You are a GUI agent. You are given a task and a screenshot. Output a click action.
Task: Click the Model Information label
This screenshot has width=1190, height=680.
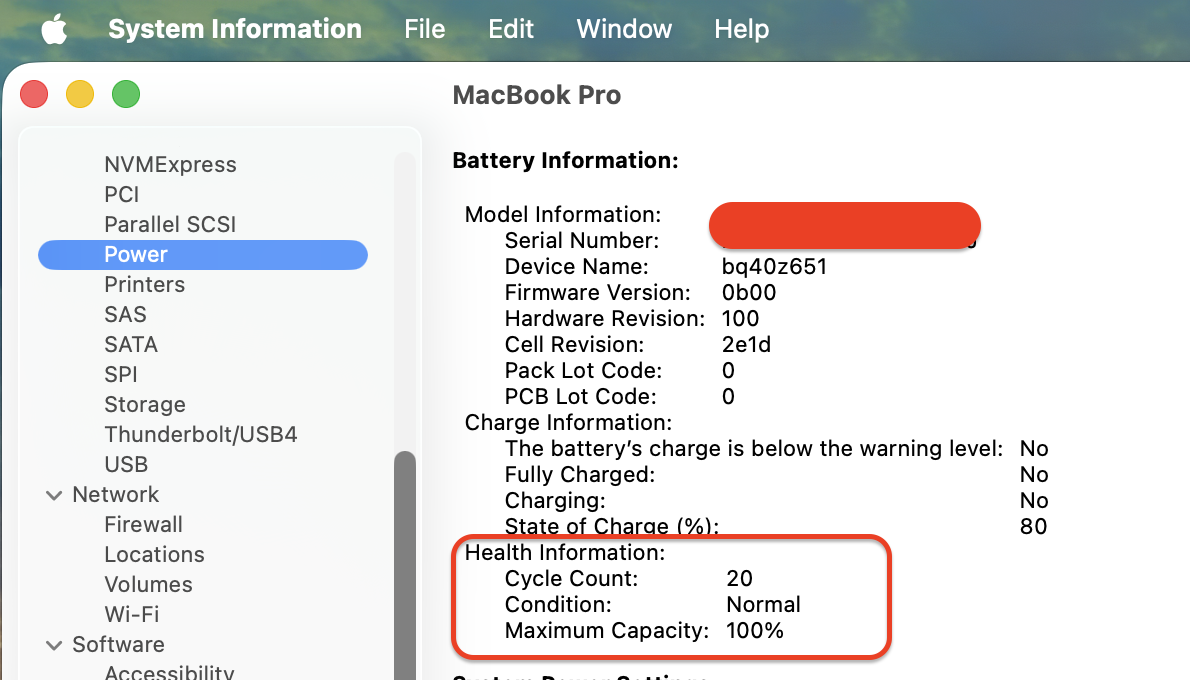coord(562,215)
